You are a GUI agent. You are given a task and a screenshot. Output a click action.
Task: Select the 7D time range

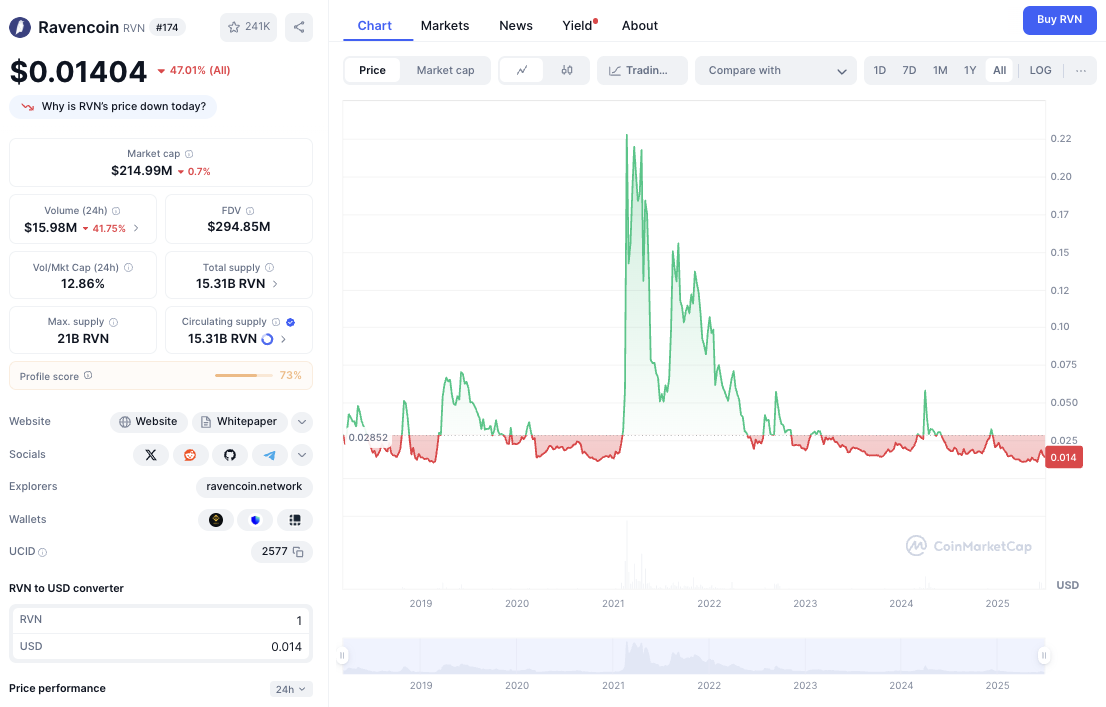pyautogui.click(x=909, y=70)
